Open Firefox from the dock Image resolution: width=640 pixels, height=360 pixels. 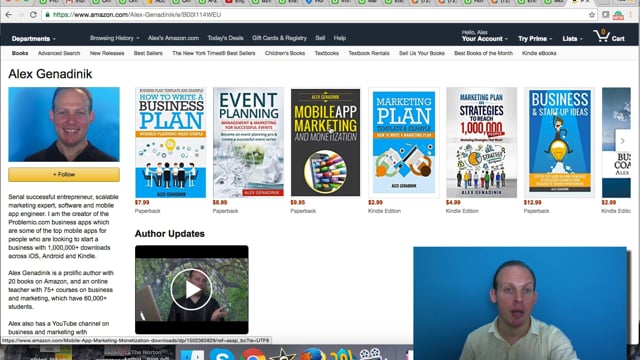[313, 354]
